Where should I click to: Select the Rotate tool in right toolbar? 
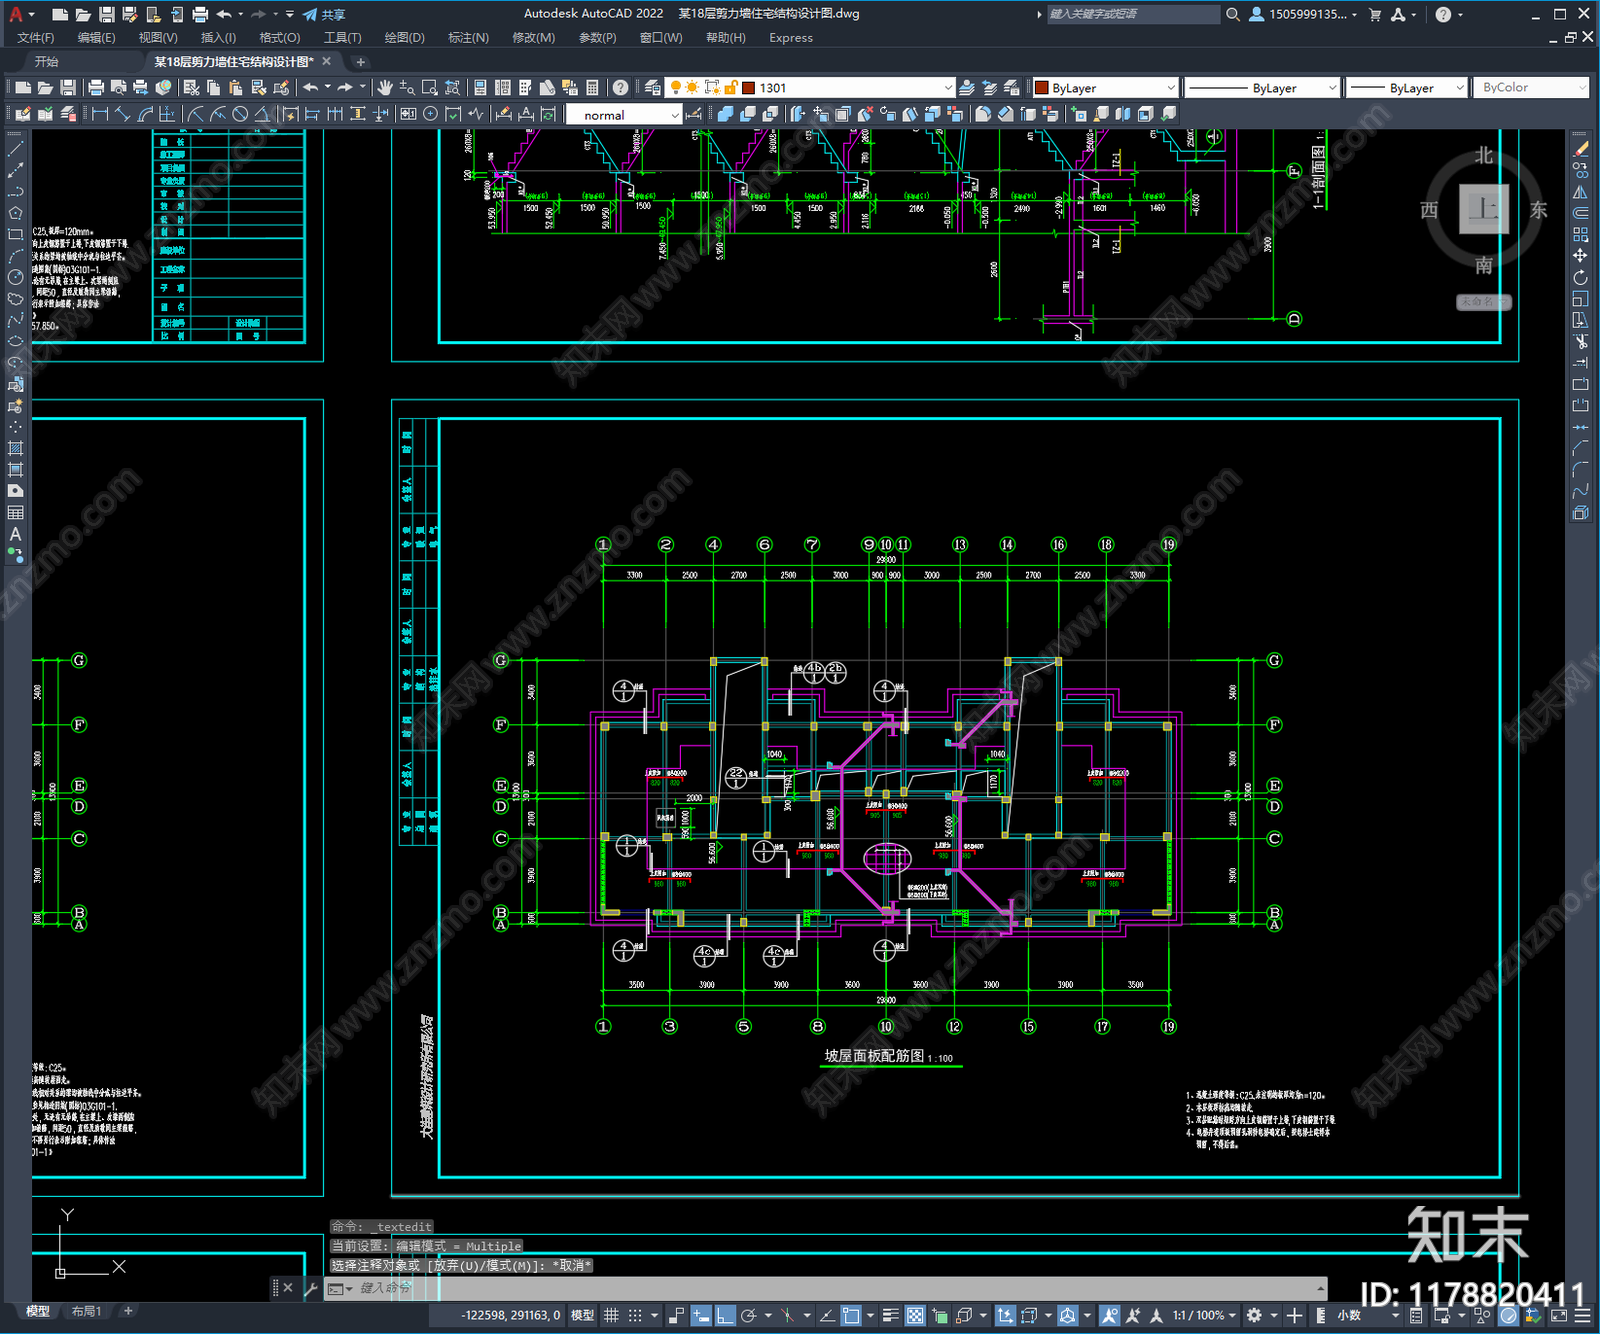[x=1581, y=277]
